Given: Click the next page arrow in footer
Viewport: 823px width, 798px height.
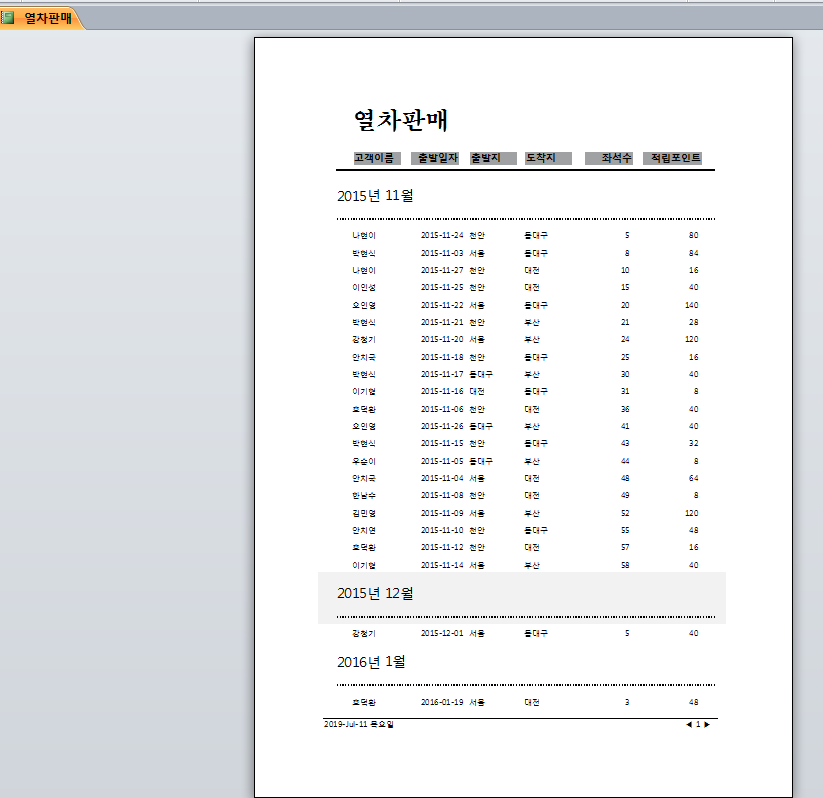Looking at the screenshot, I should 708,724.
